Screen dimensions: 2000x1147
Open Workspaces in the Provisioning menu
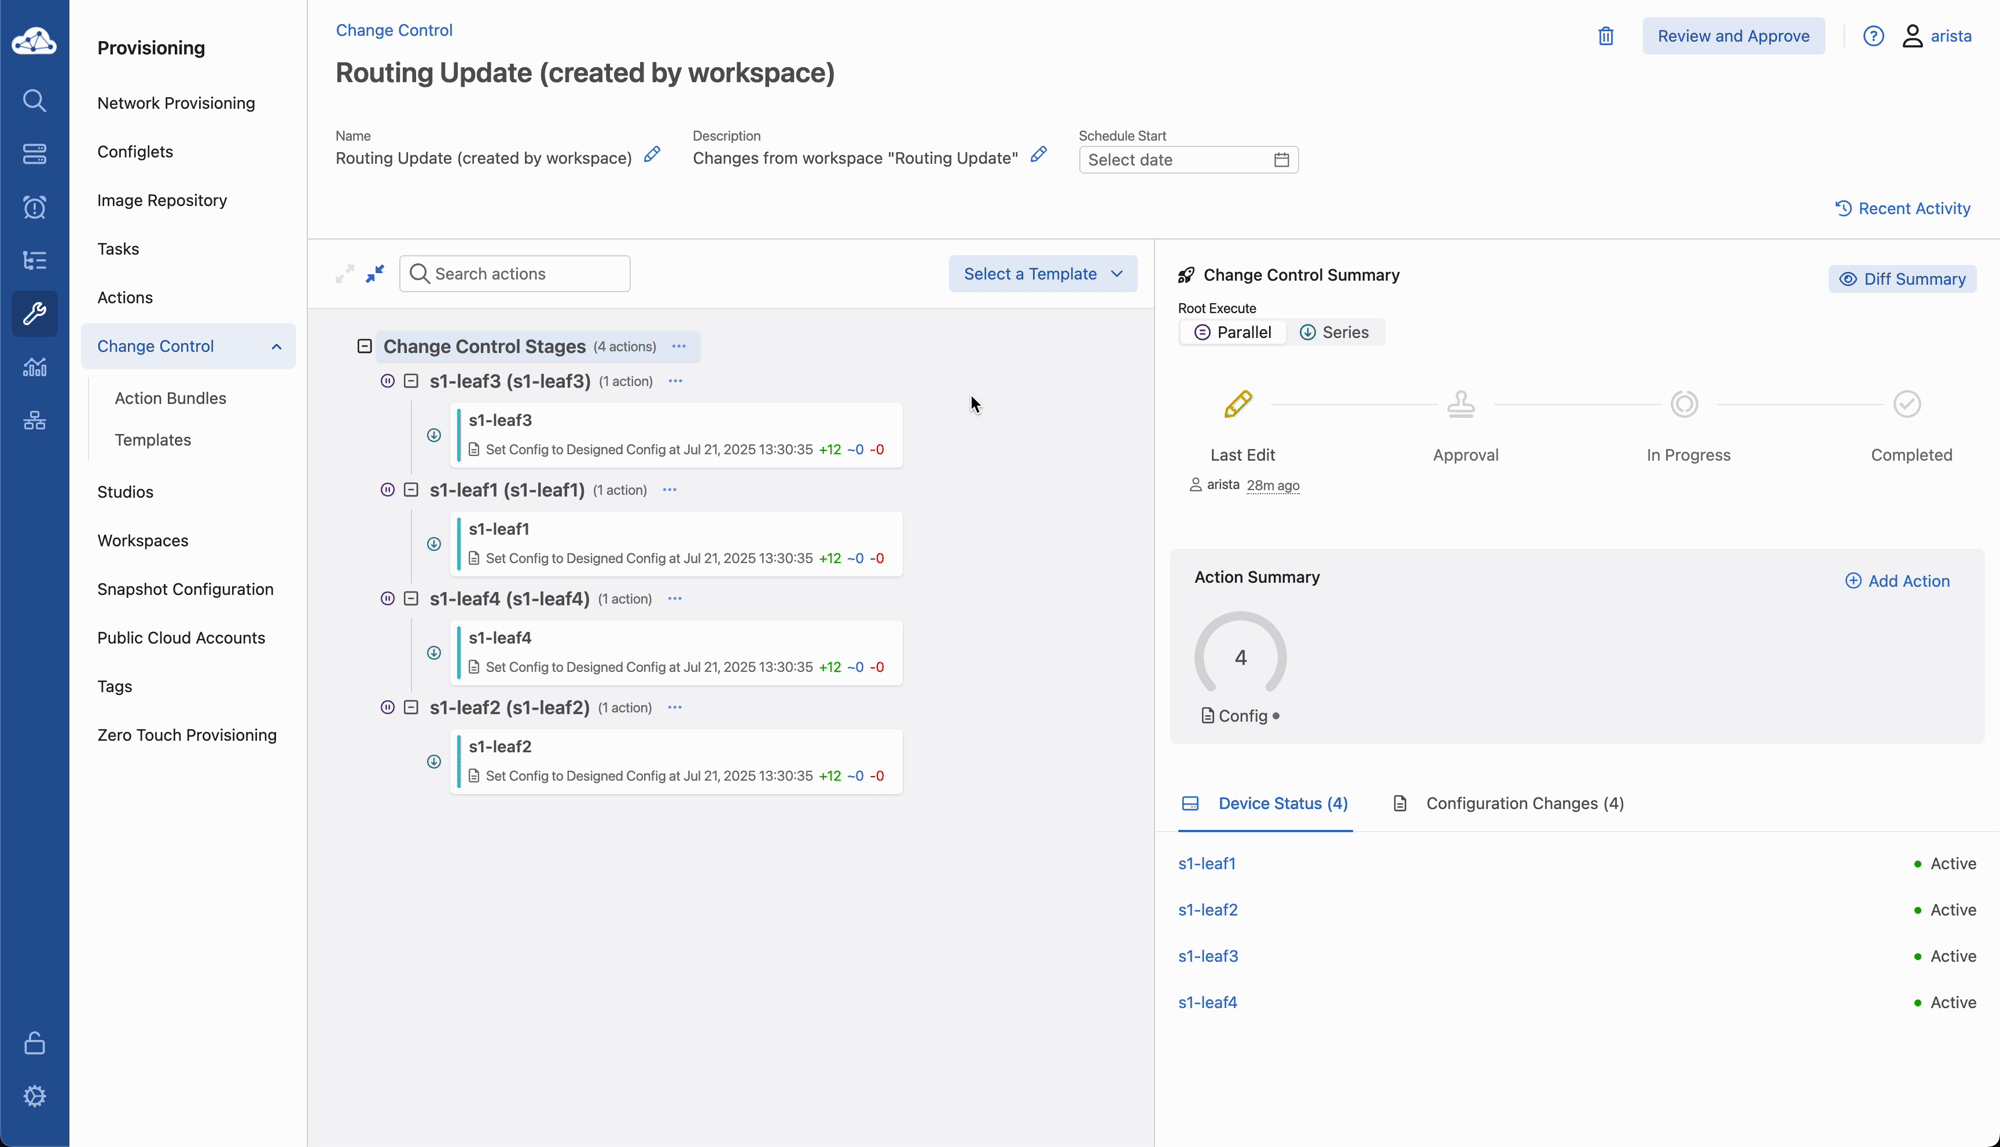143,540
